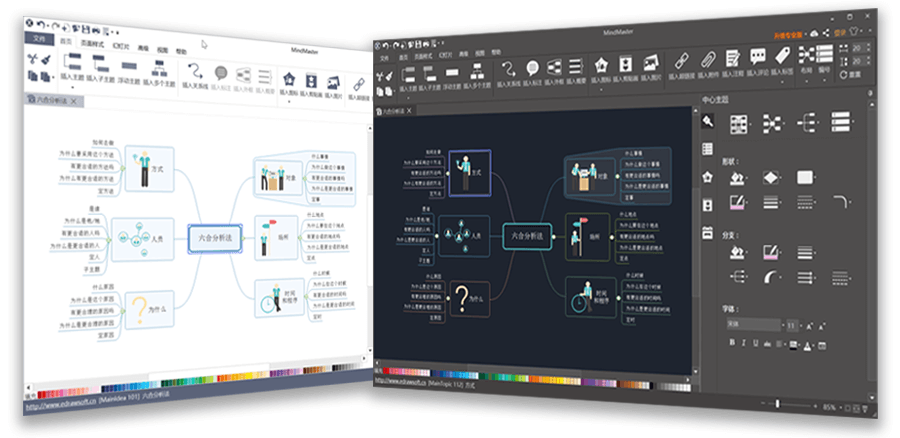Screen dimensions: 900x438
Task: Click Floating Topic icon in dark window
Action: (452, 72)
